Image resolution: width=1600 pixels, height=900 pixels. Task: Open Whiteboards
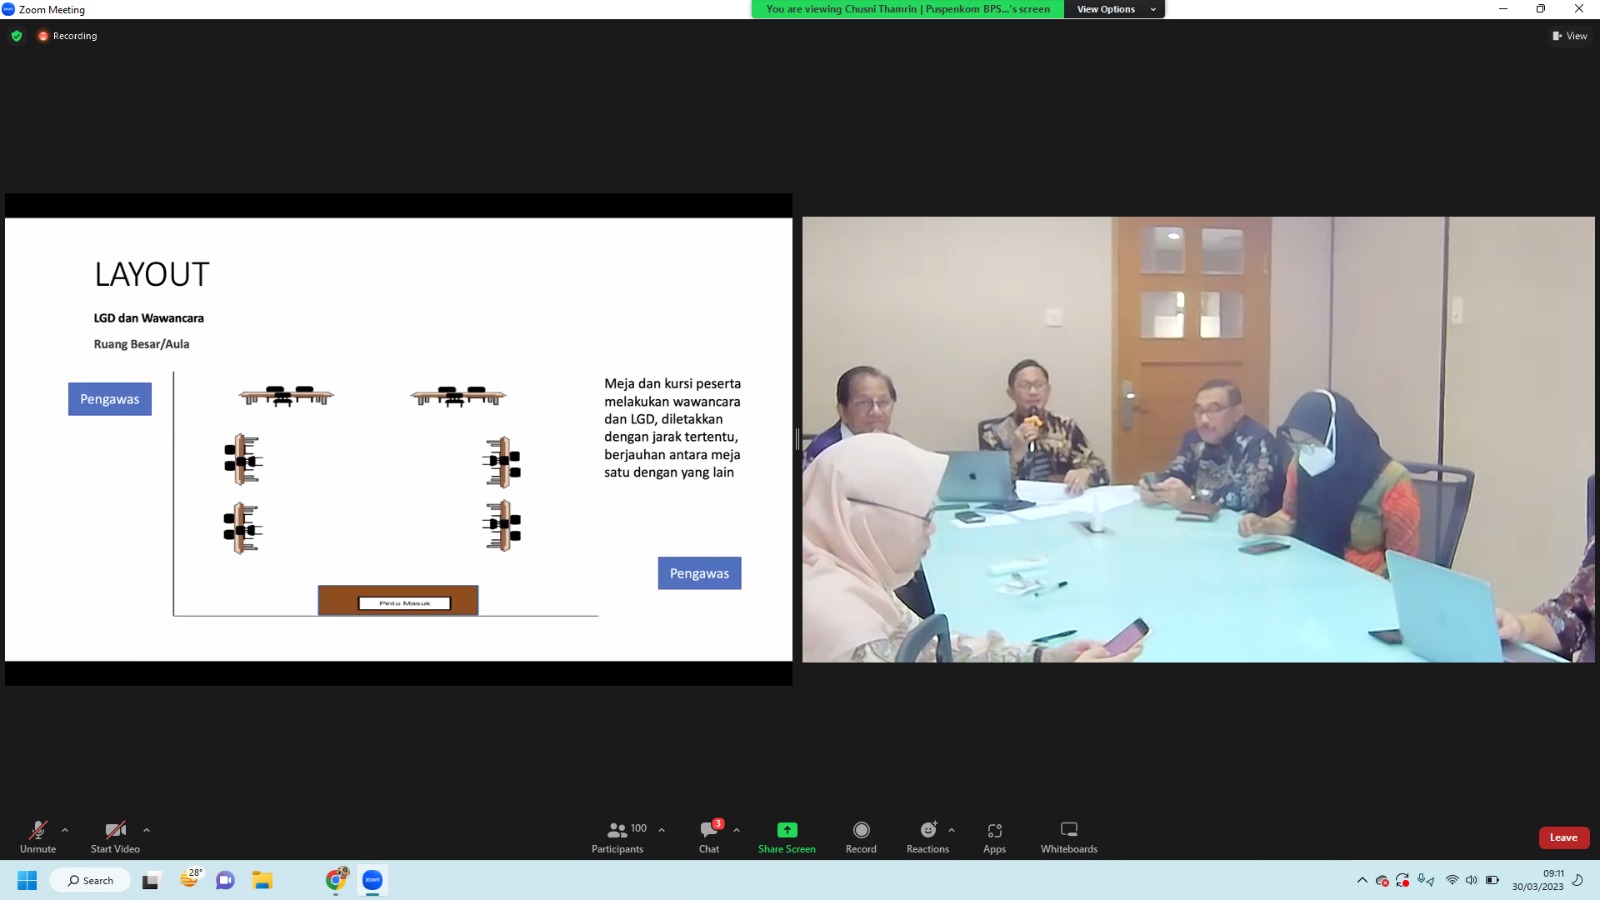(1069, 836)
